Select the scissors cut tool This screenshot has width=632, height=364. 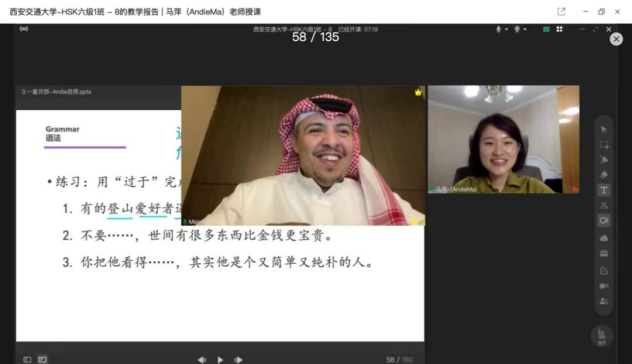pos(603,205)
